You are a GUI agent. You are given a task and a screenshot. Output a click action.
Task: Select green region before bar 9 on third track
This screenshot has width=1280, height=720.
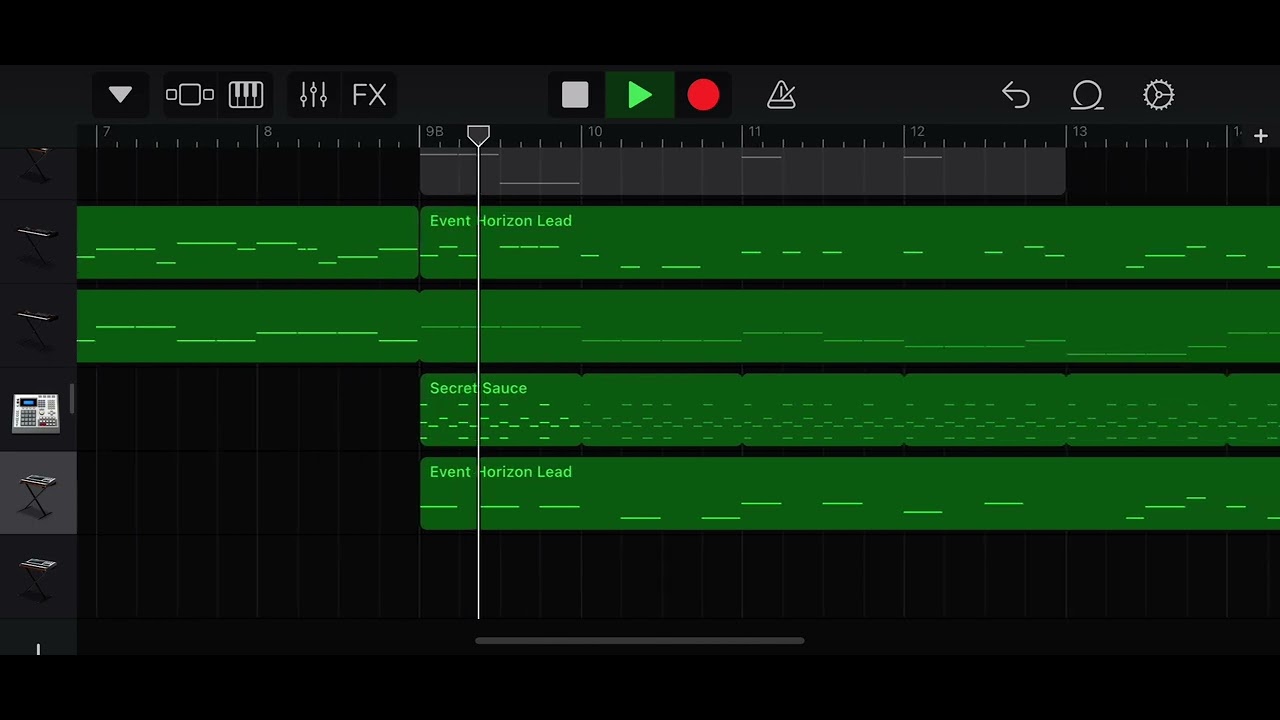click(247, 326)
